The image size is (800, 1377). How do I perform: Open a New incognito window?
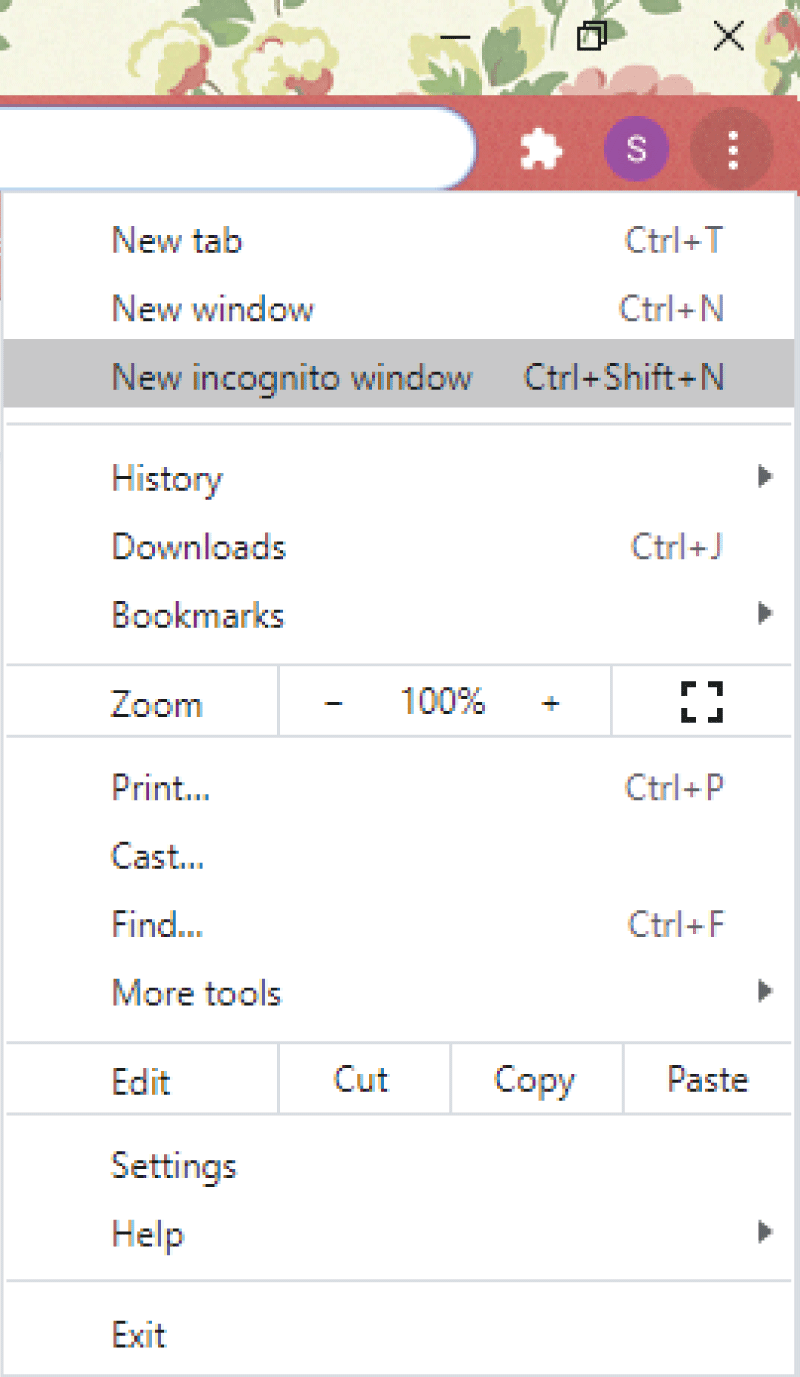[x=400, y=375]
